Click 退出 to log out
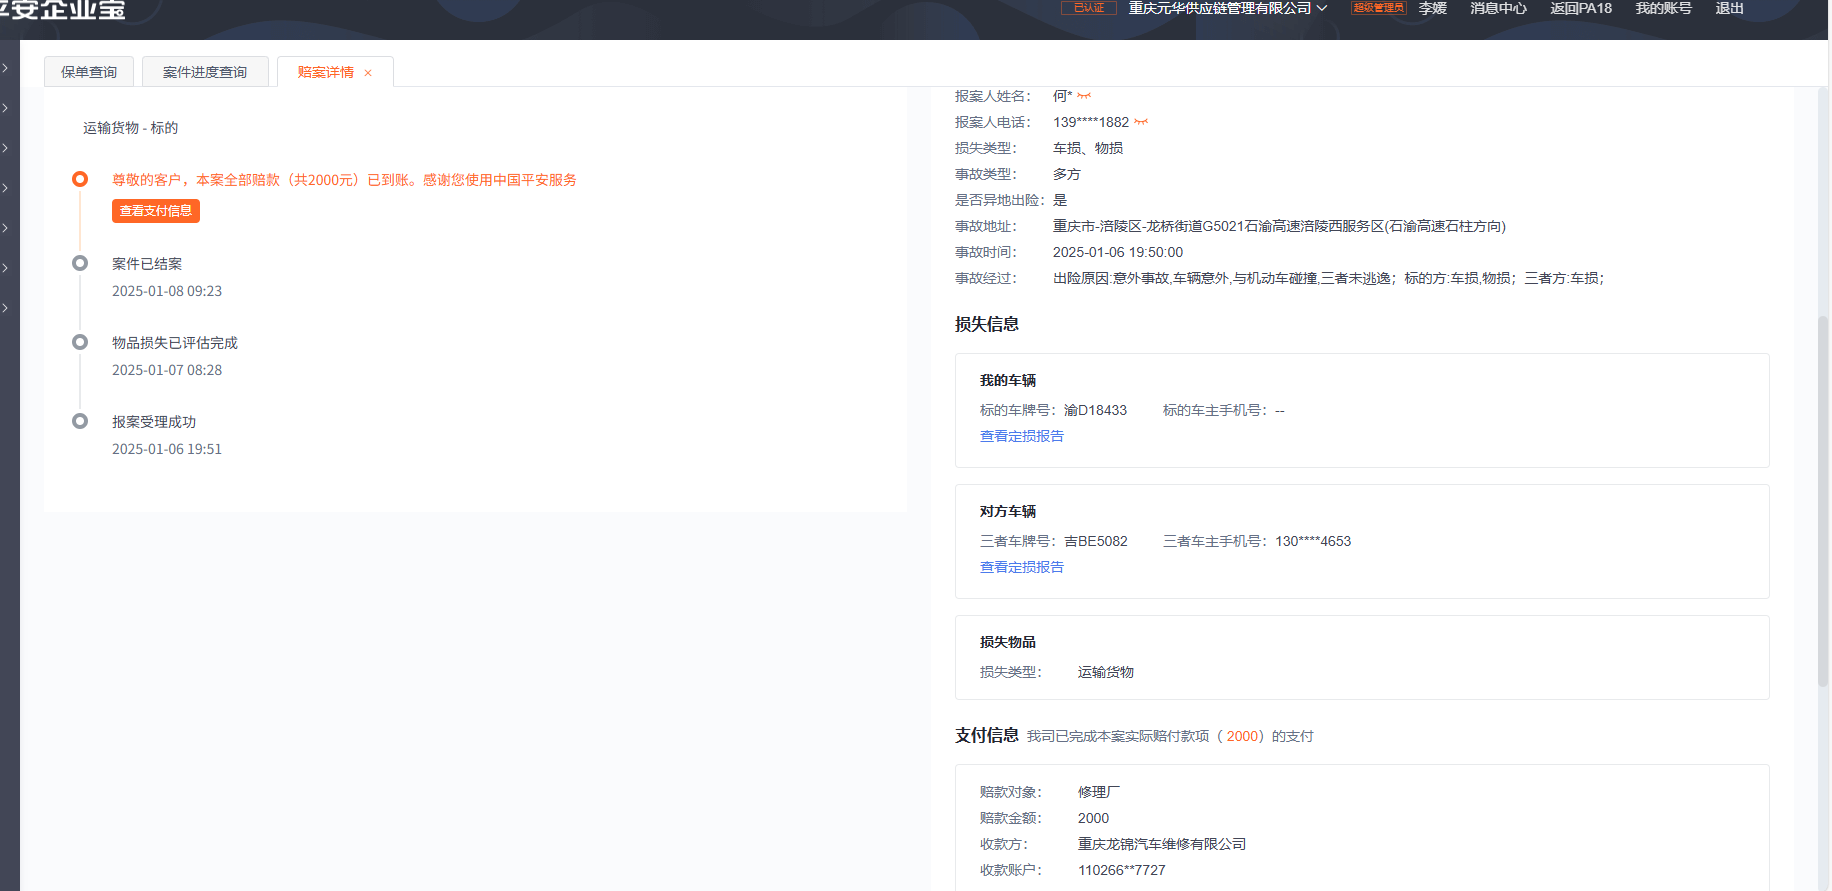Image resolution: width=1832 pixels, height=891 pixels. (x=1729, y=8)
